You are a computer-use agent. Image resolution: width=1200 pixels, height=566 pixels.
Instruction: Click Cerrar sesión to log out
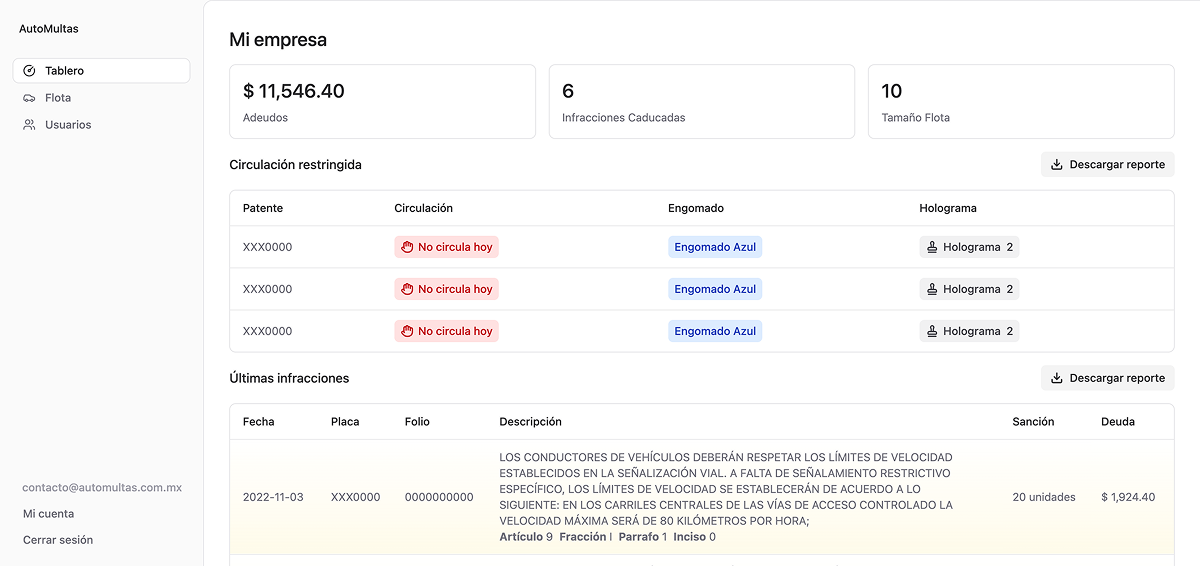coord(58,540)
